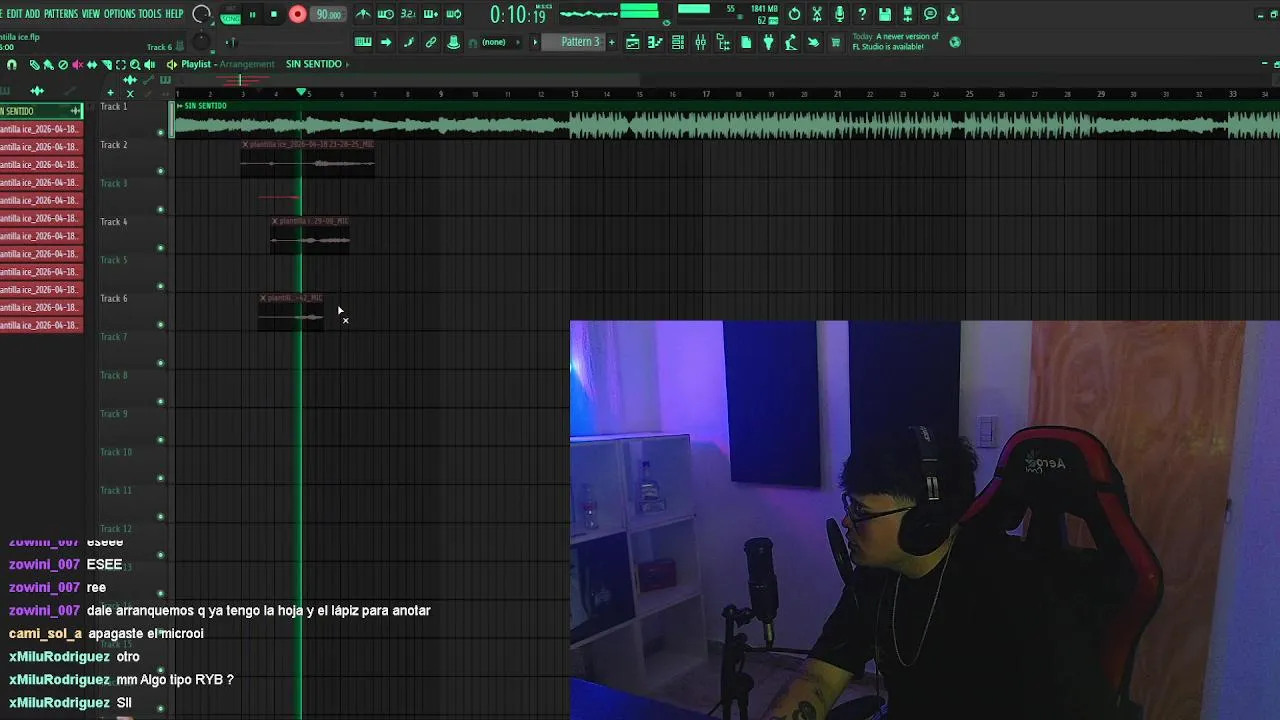Select the pink mute tool
This screenshot has width=1280, height=720.
click(x=77, y=64)
